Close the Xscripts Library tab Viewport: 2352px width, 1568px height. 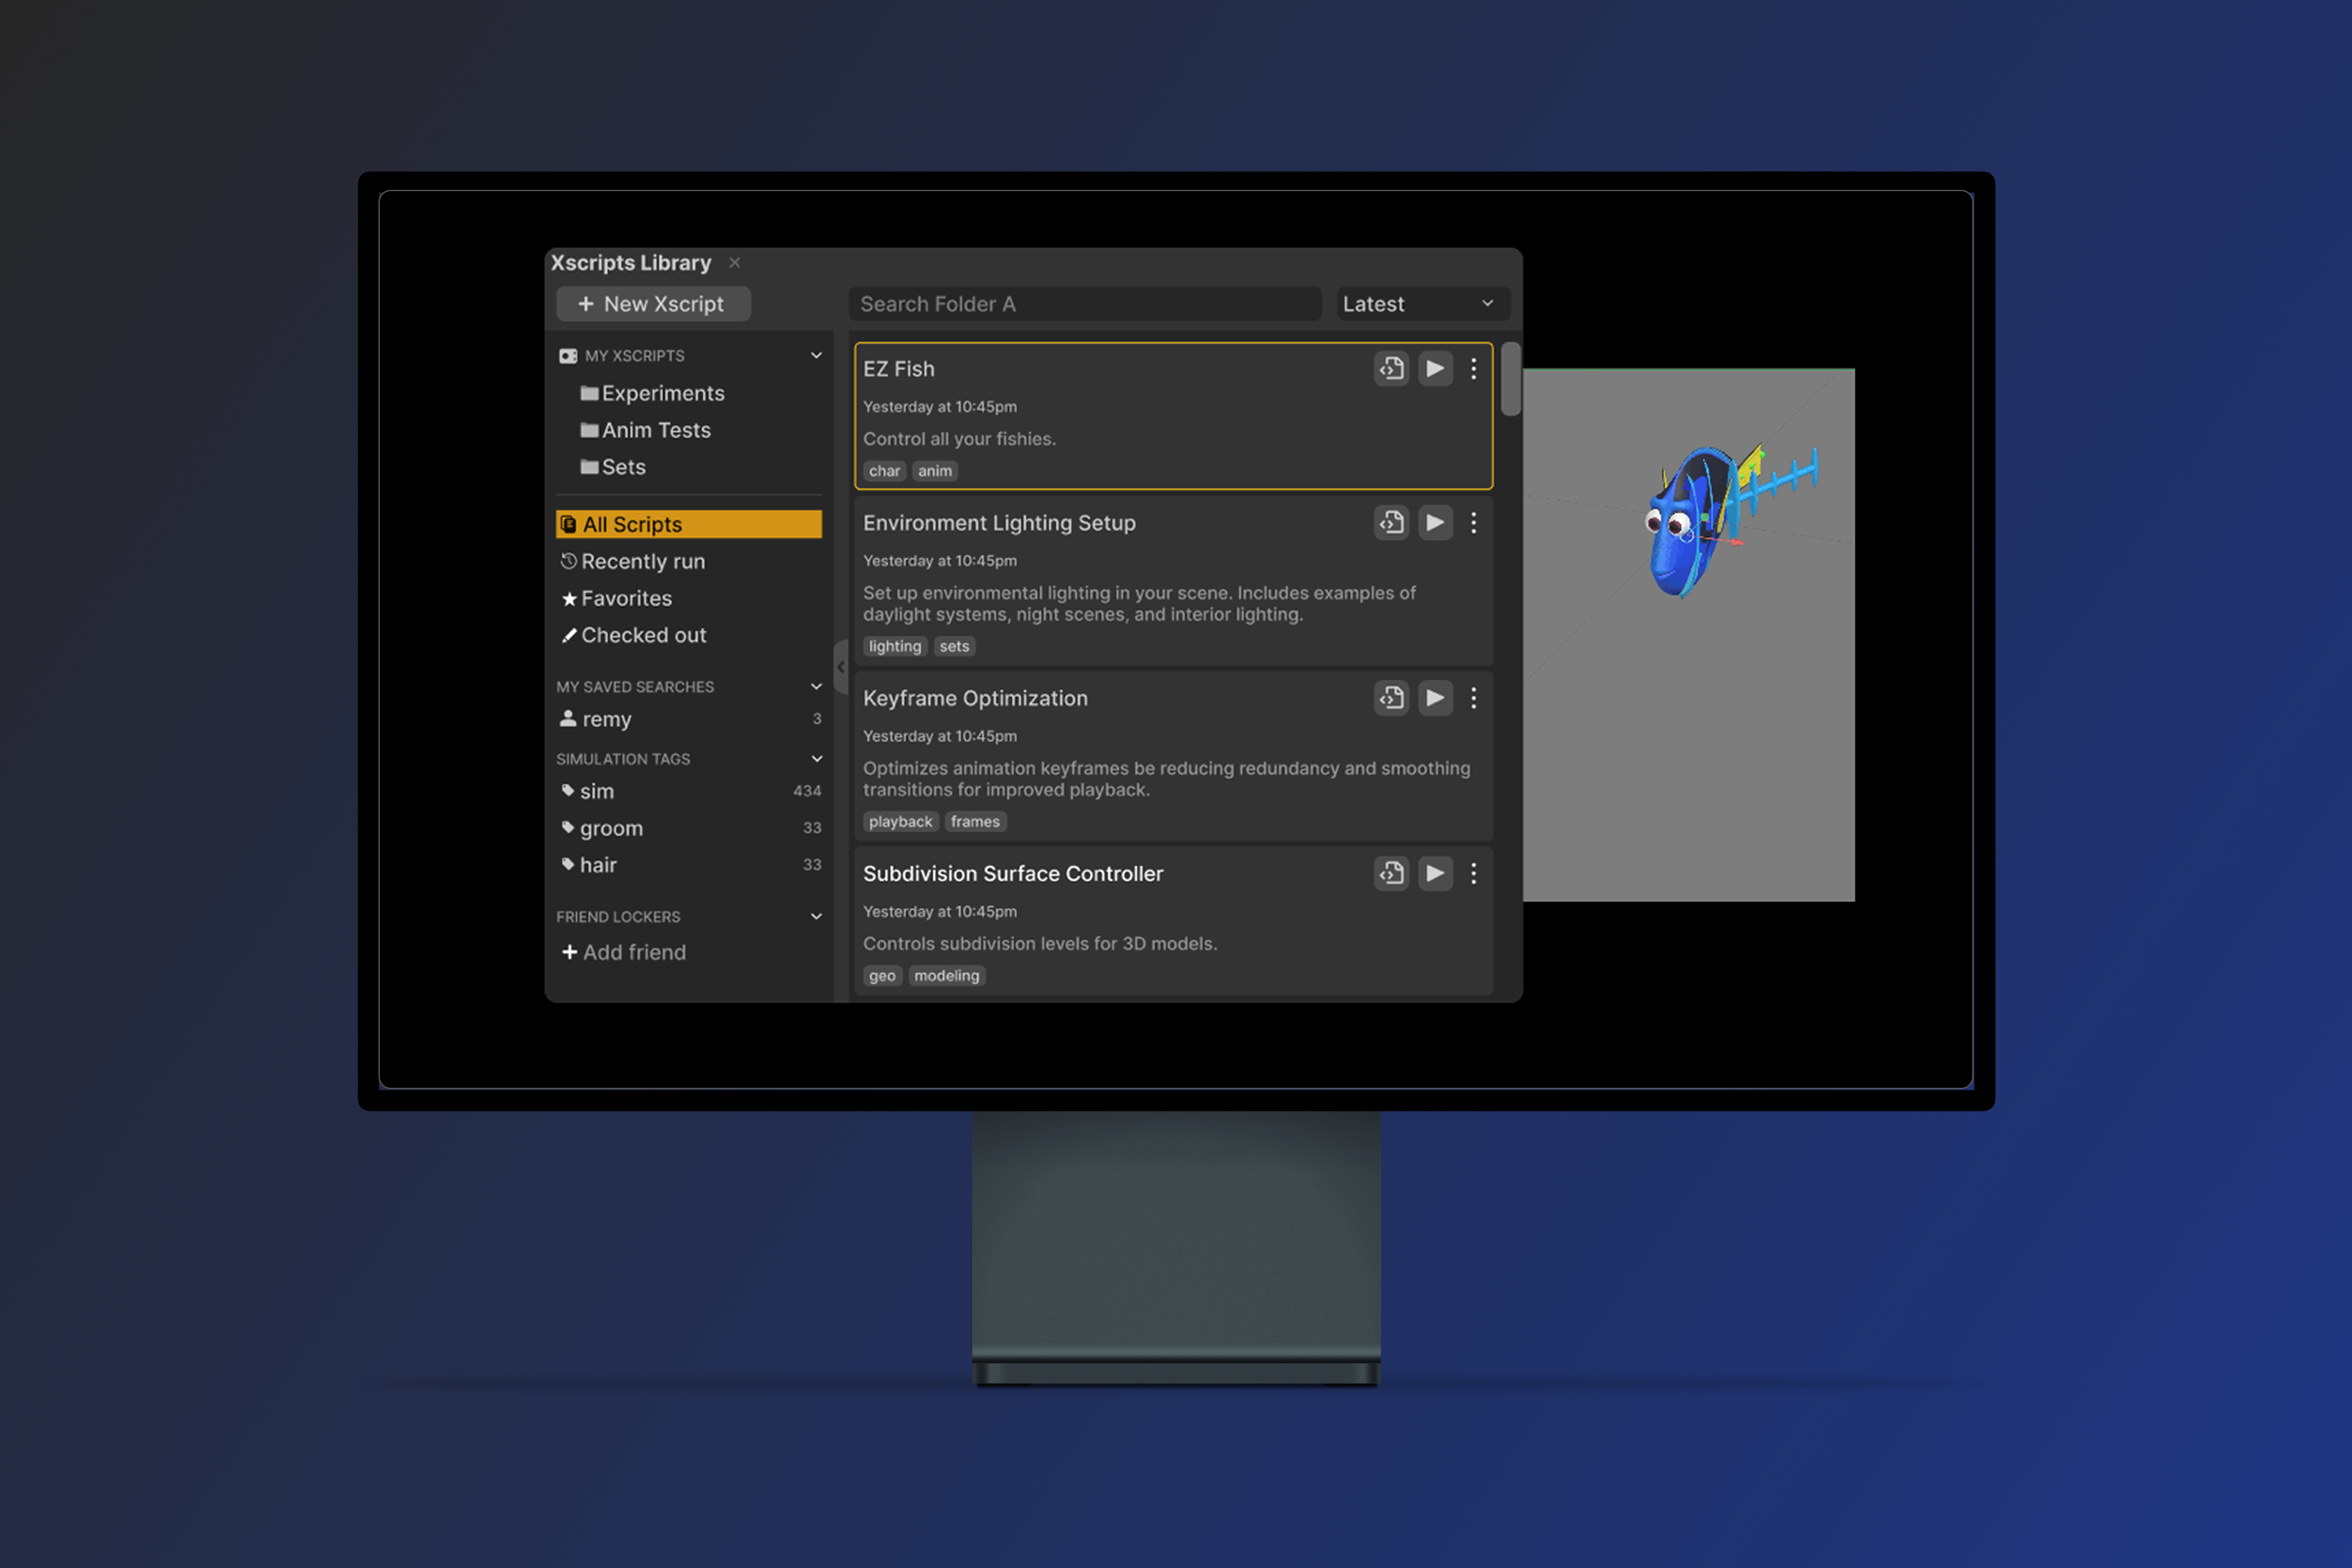[x=735, y=263]
